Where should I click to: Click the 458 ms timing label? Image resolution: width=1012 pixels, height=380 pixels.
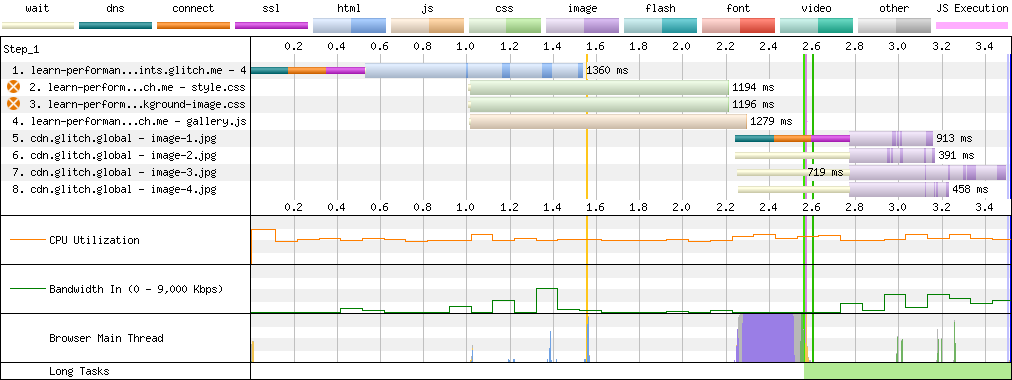click(x=971, y=189)
